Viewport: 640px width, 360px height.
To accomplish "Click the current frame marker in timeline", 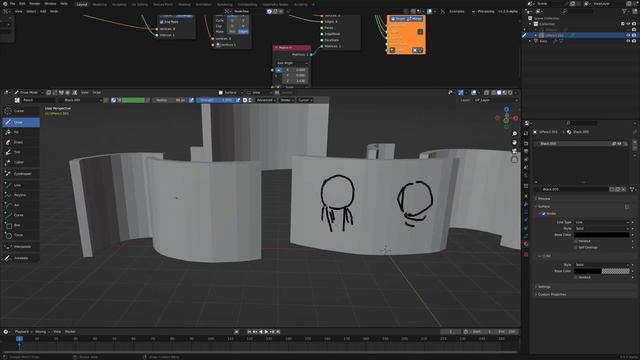I will (x=19, y=339).
